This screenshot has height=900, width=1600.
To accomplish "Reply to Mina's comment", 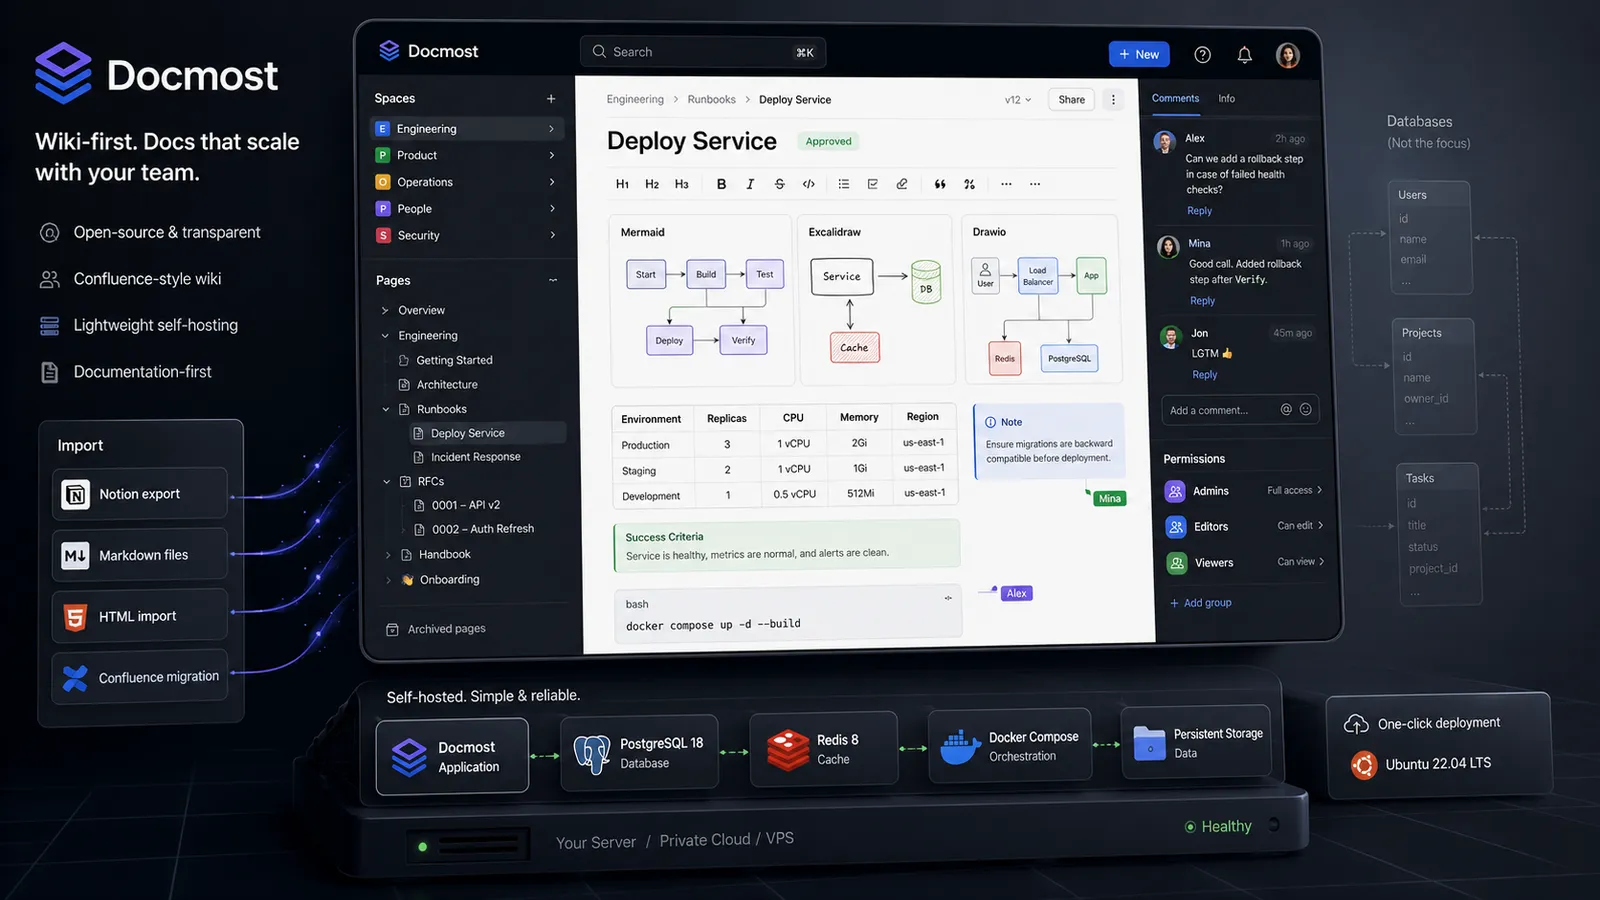I will click(x=1202, y=301).
